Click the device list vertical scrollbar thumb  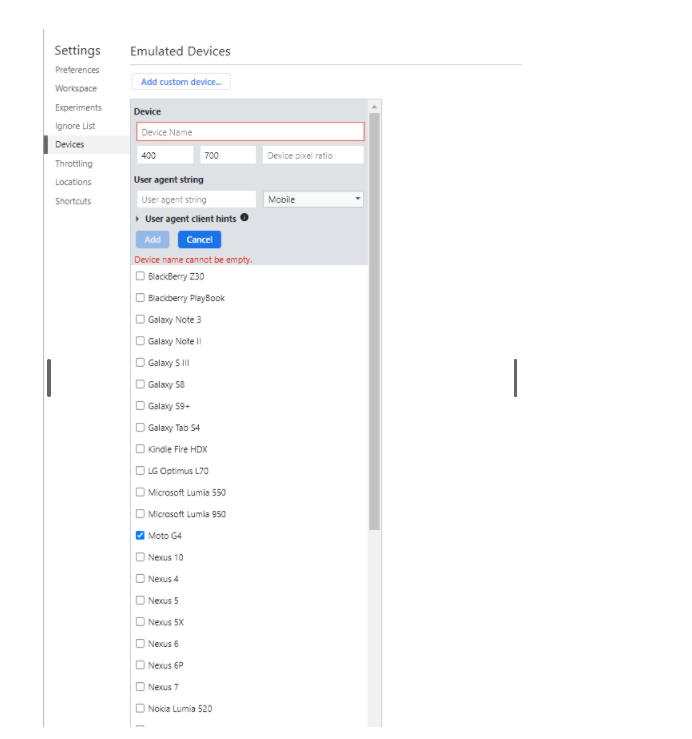click(374, 321)
